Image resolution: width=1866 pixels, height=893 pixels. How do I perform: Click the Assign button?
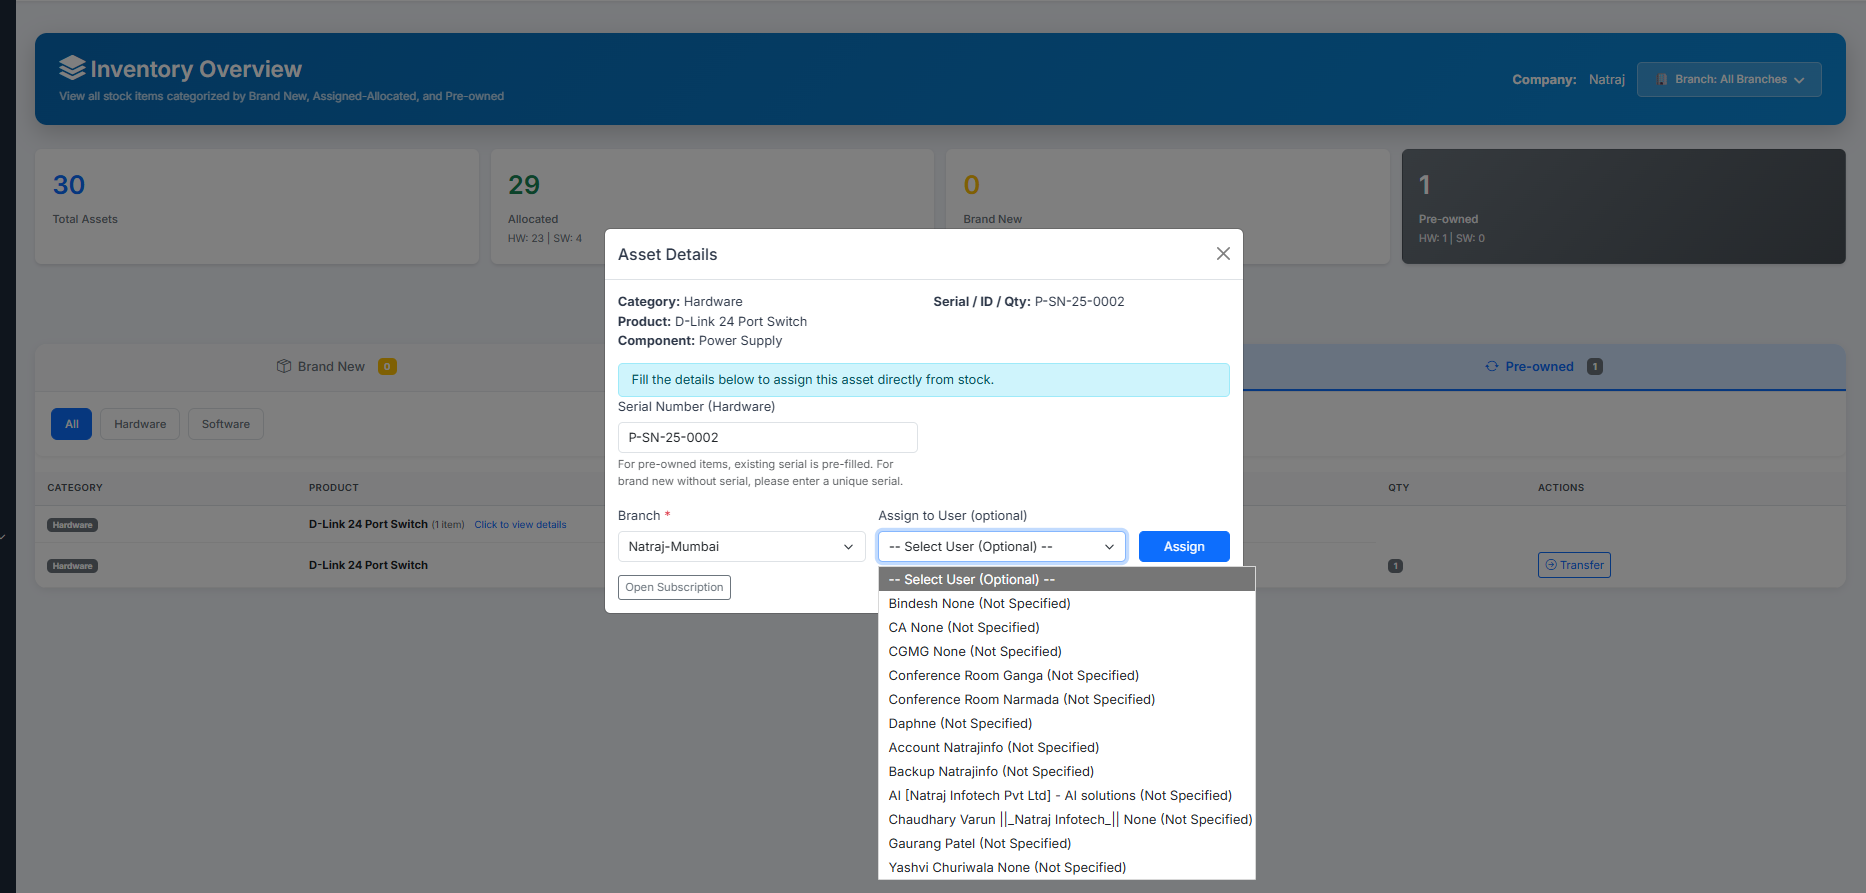pos(1184,547)
